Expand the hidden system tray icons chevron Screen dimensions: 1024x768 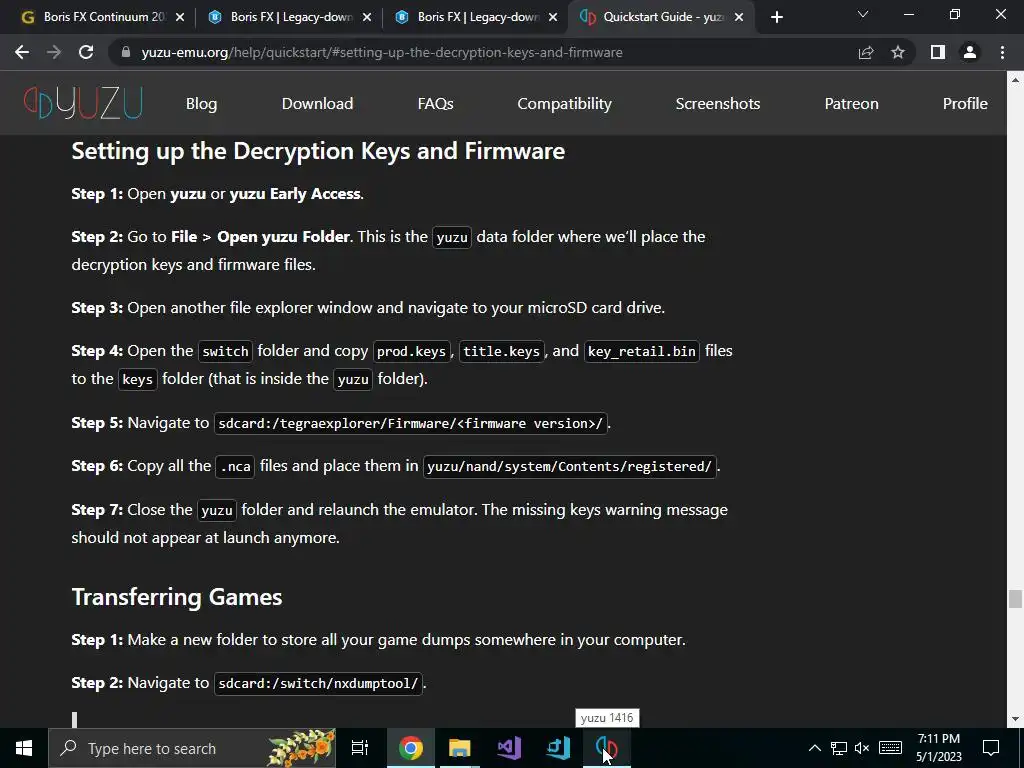point(814,748)
